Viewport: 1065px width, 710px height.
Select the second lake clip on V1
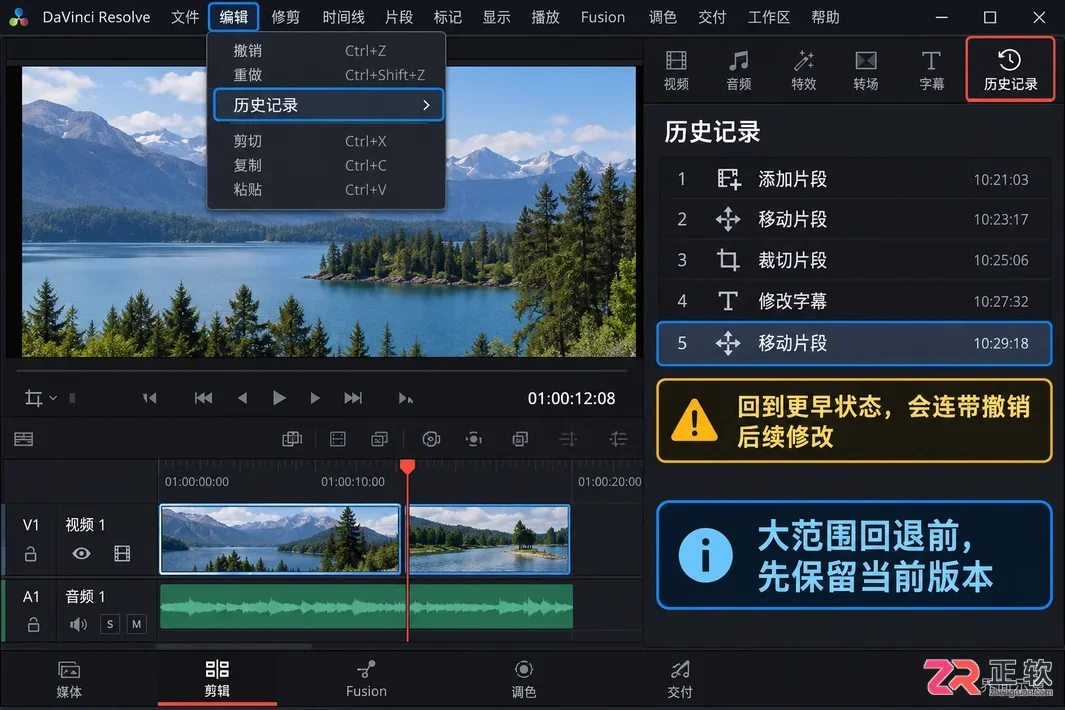coord(489,539)
